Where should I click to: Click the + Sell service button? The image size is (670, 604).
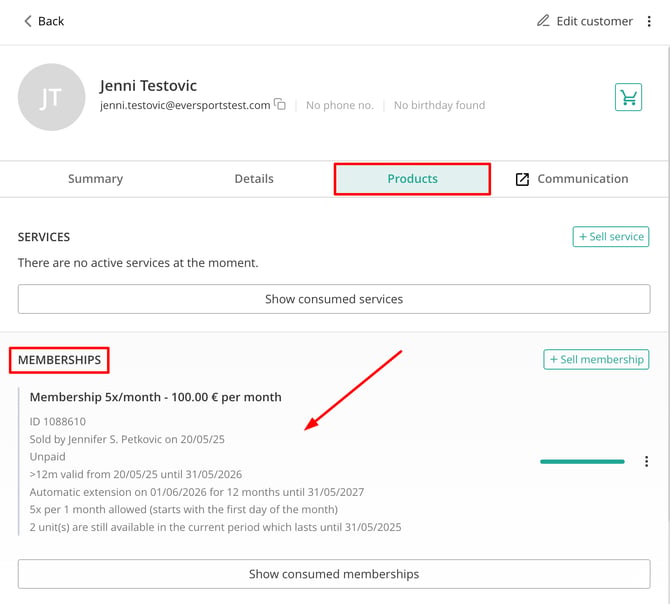[611, 237]
